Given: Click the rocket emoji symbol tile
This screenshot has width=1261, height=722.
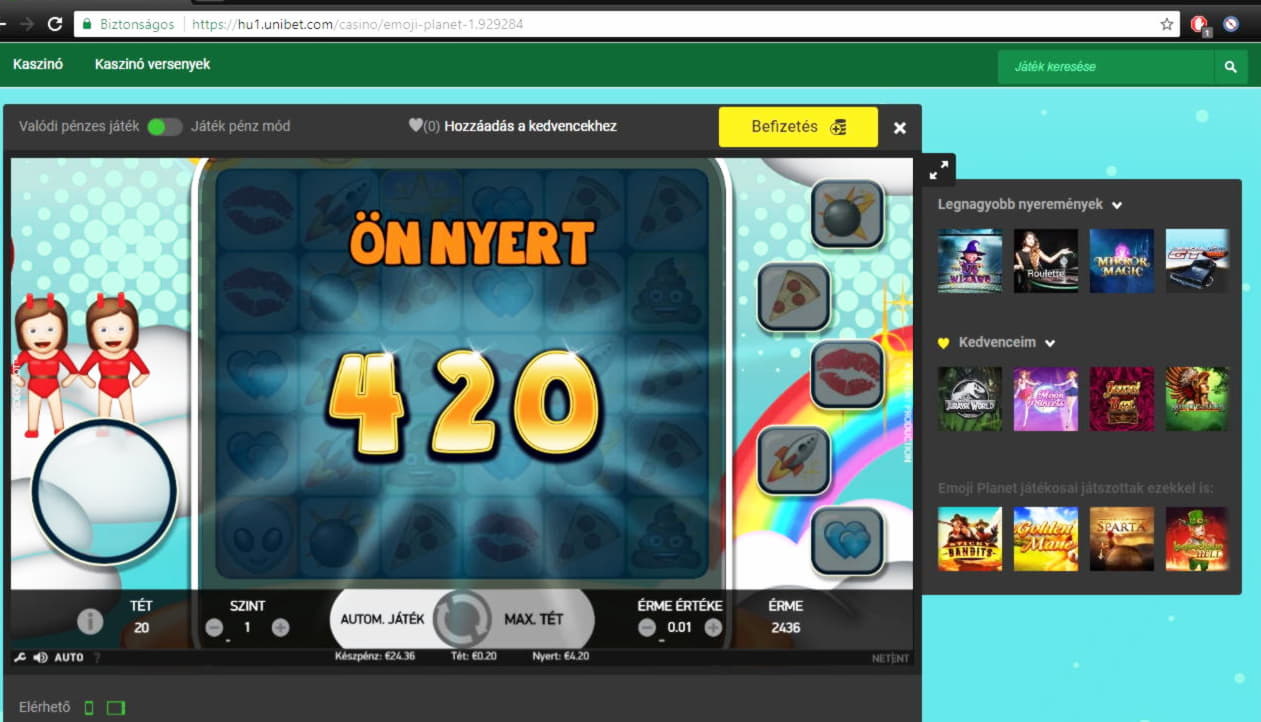Looking at the screenshot, I should [794, 460].
